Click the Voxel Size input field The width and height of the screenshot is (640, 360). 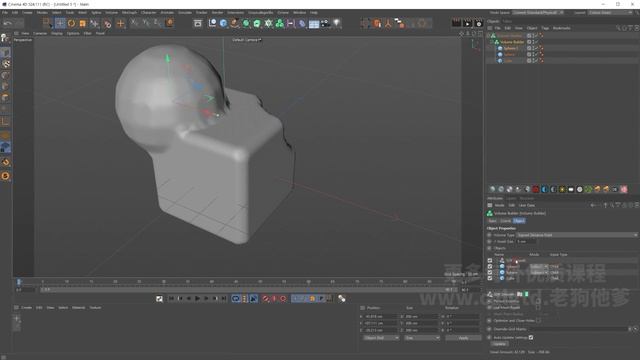(526, 242)
